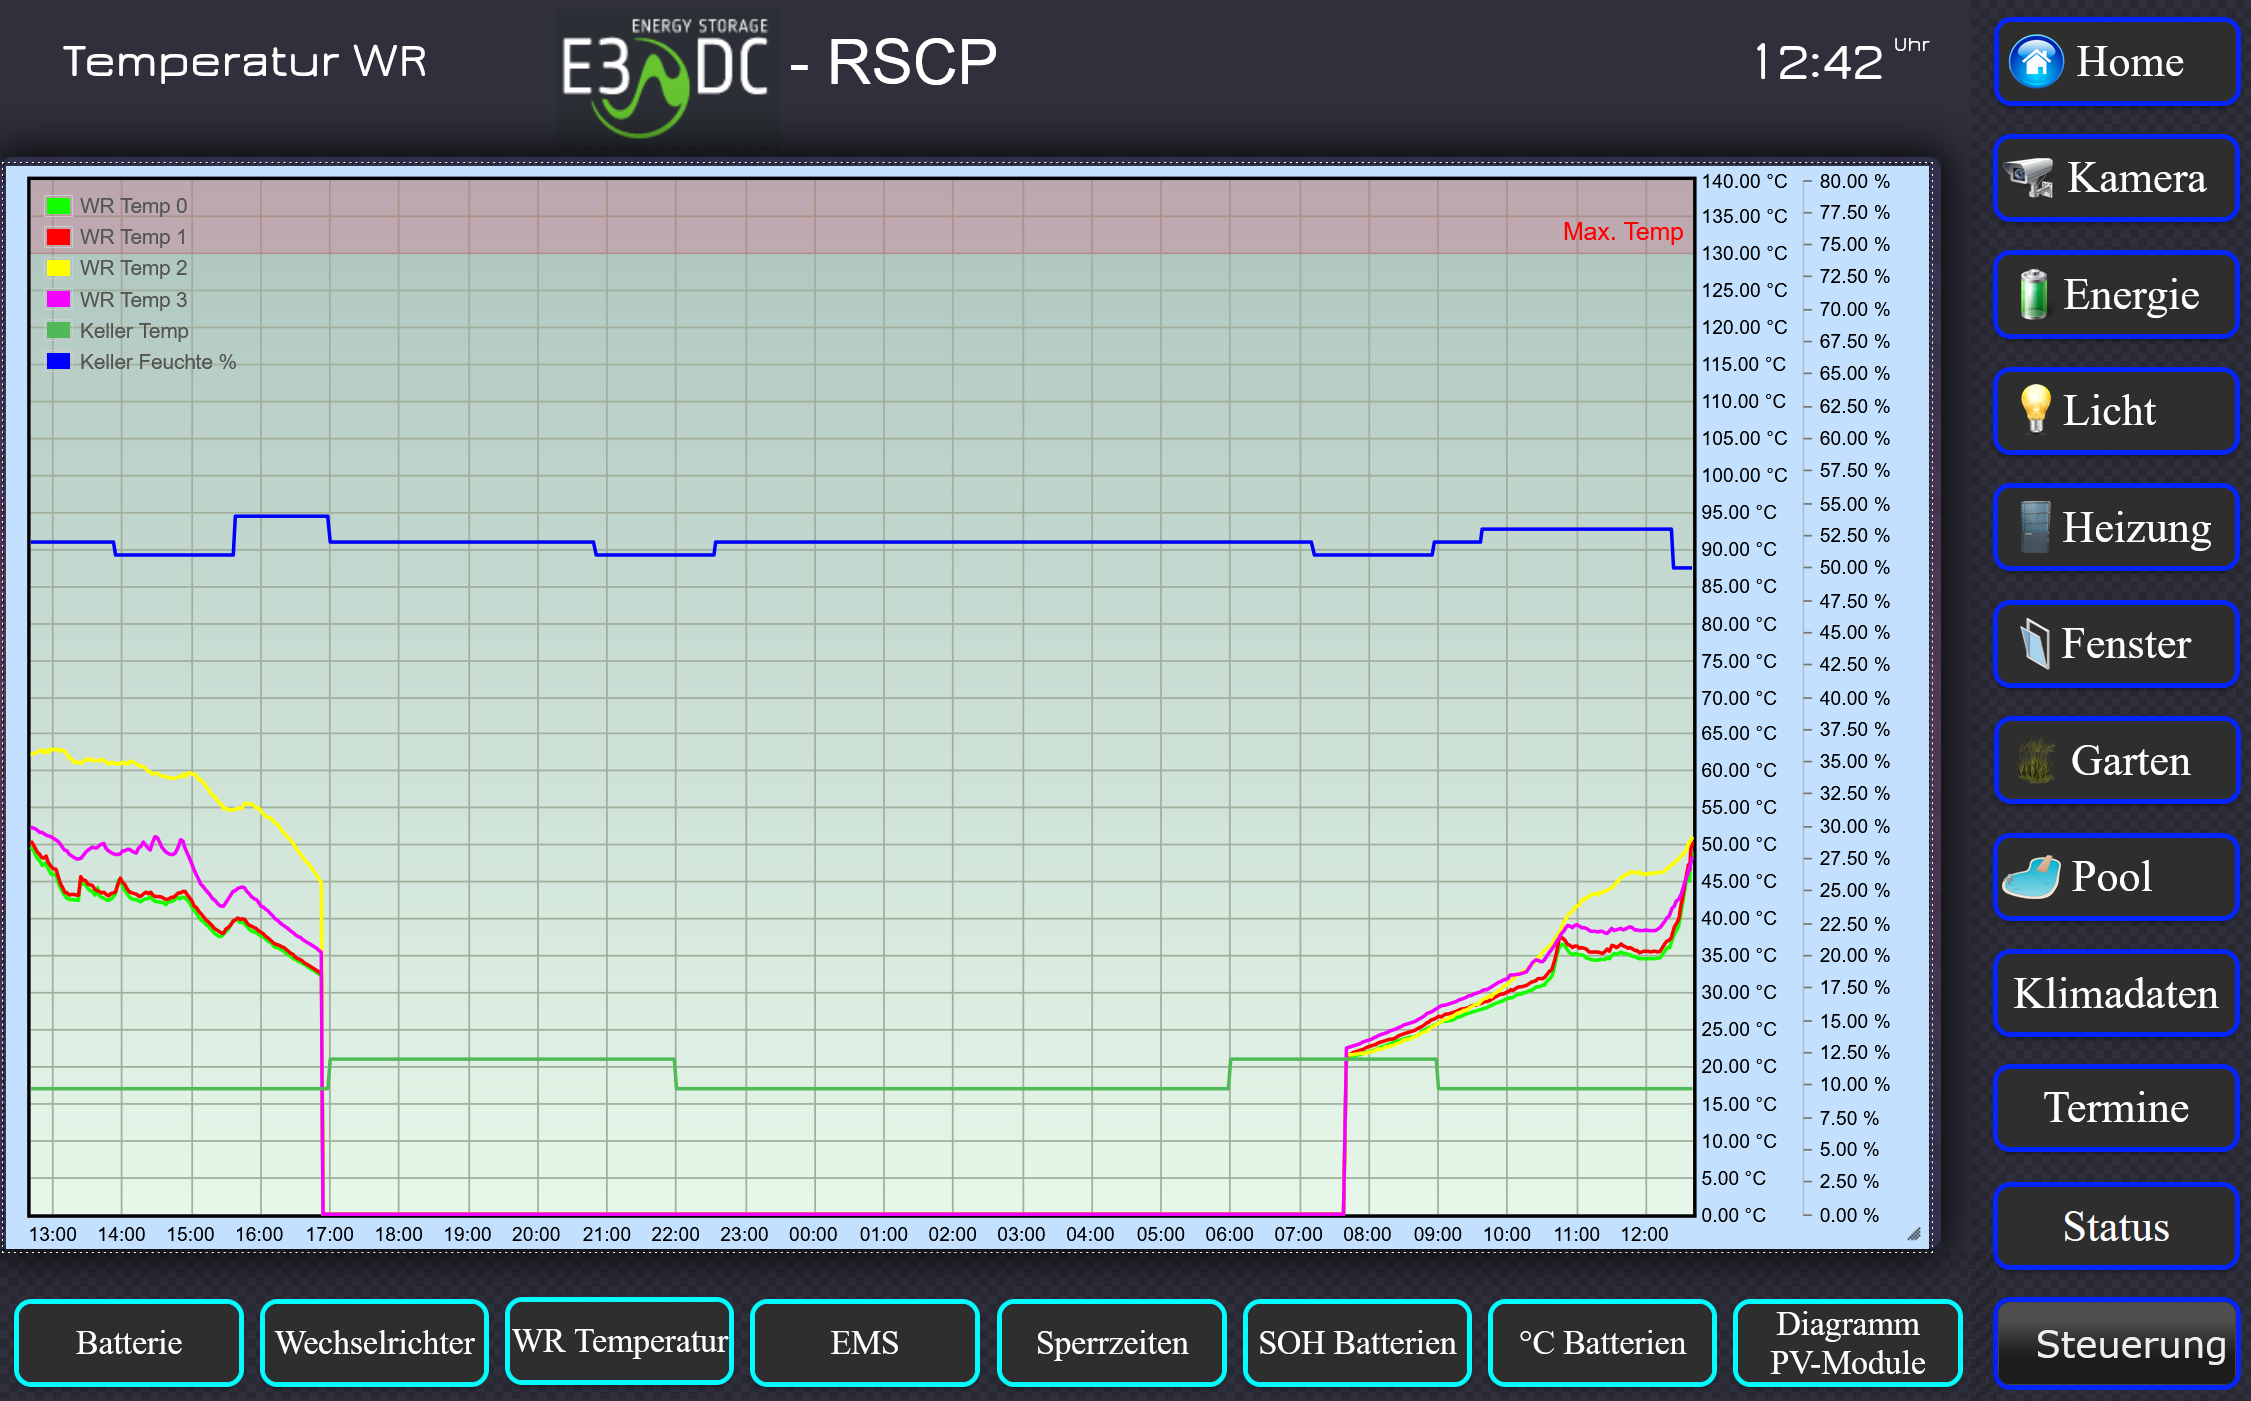Click the 52.50 % humidity axis label
This screenshot has height=1401, width=2251.
(x=1854, y=535)
